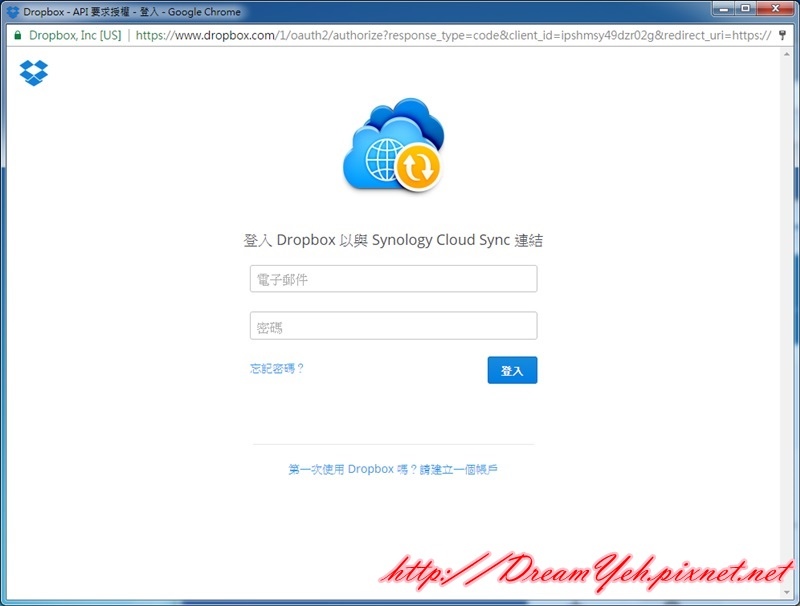Click the blue 登入 sign-in button

pyautogui.click(x=512, y=370)
